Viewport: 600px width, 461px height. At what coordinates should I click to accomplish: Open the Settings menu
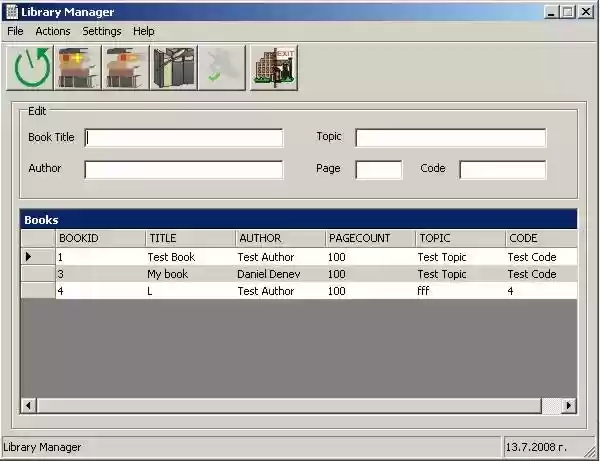102,31
